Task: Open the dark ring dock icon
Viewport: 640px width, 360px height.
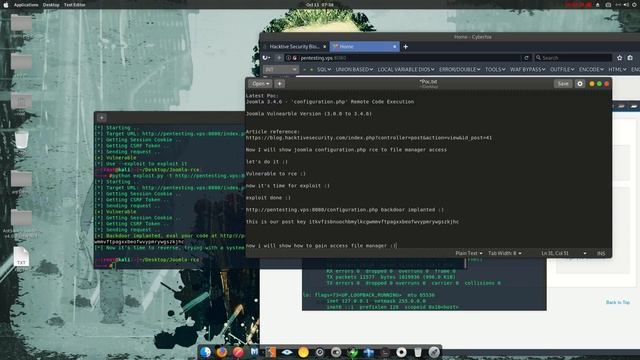Action: click(x=320, y=352)
